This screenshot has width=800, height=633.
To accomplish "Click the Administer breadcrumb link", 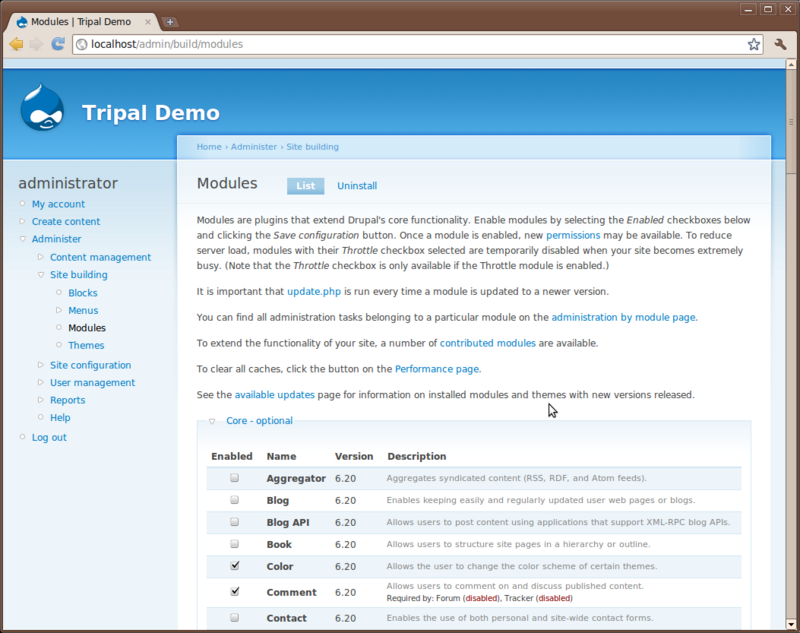I will point(254,147).
